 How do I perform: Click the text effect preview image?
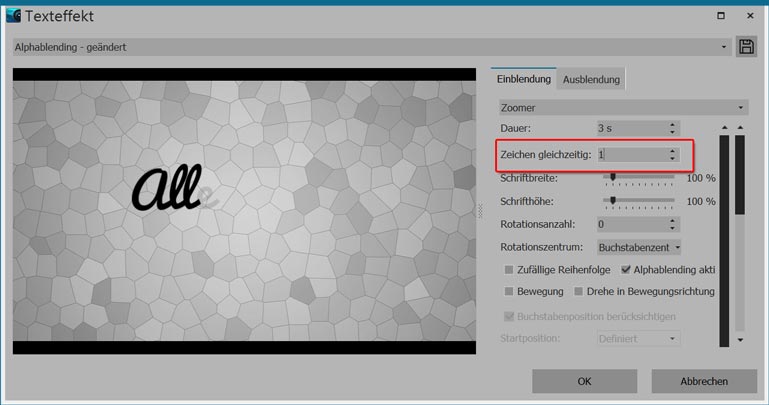tap(244, 211)
